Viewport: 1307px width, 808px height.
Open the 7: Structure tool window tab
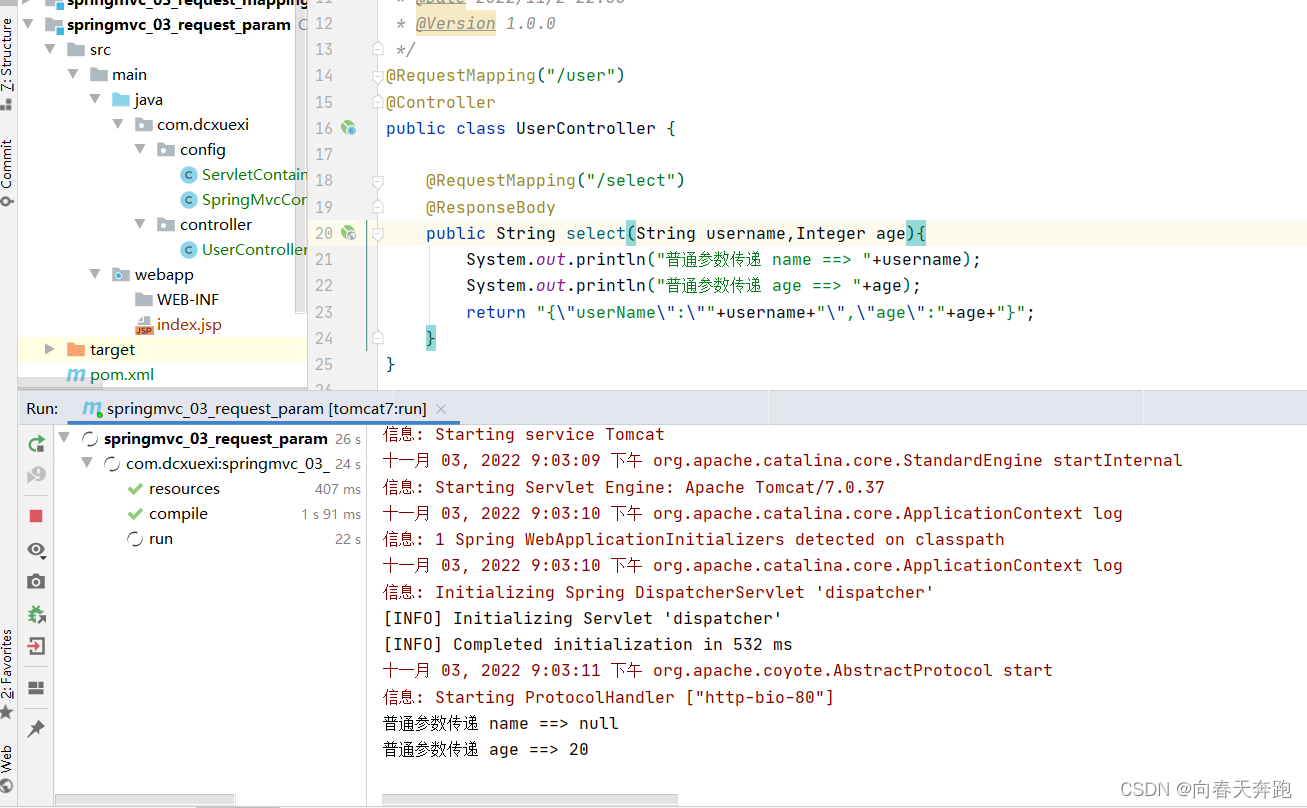click(x=8, y=55)
